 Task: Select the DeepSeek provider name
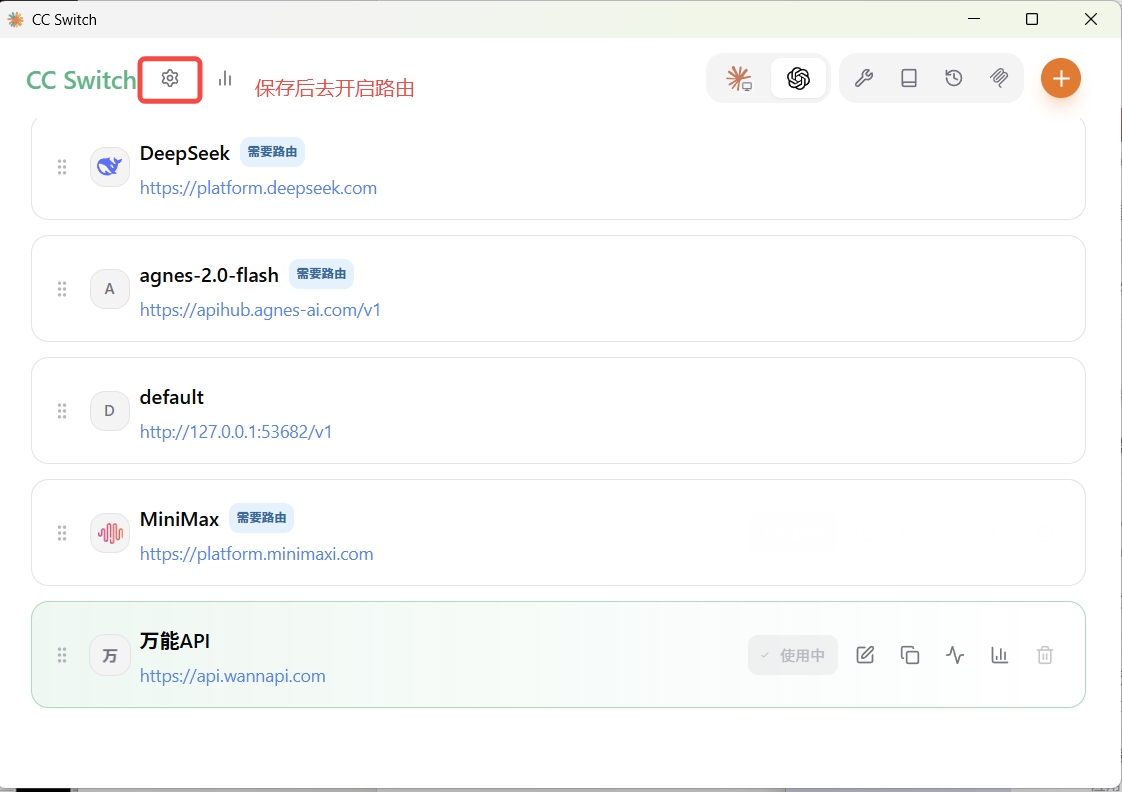tap(185, 153)
